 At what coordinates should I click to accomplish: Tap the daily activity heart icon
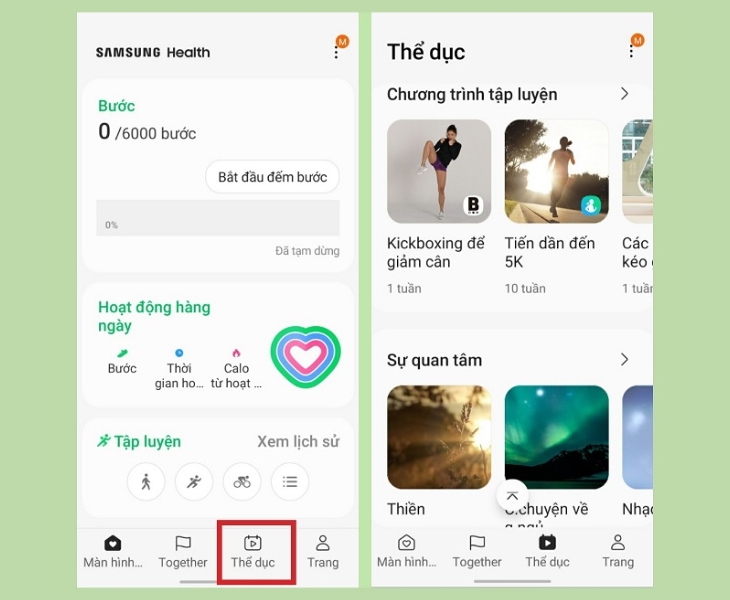(x=305, y=356)
